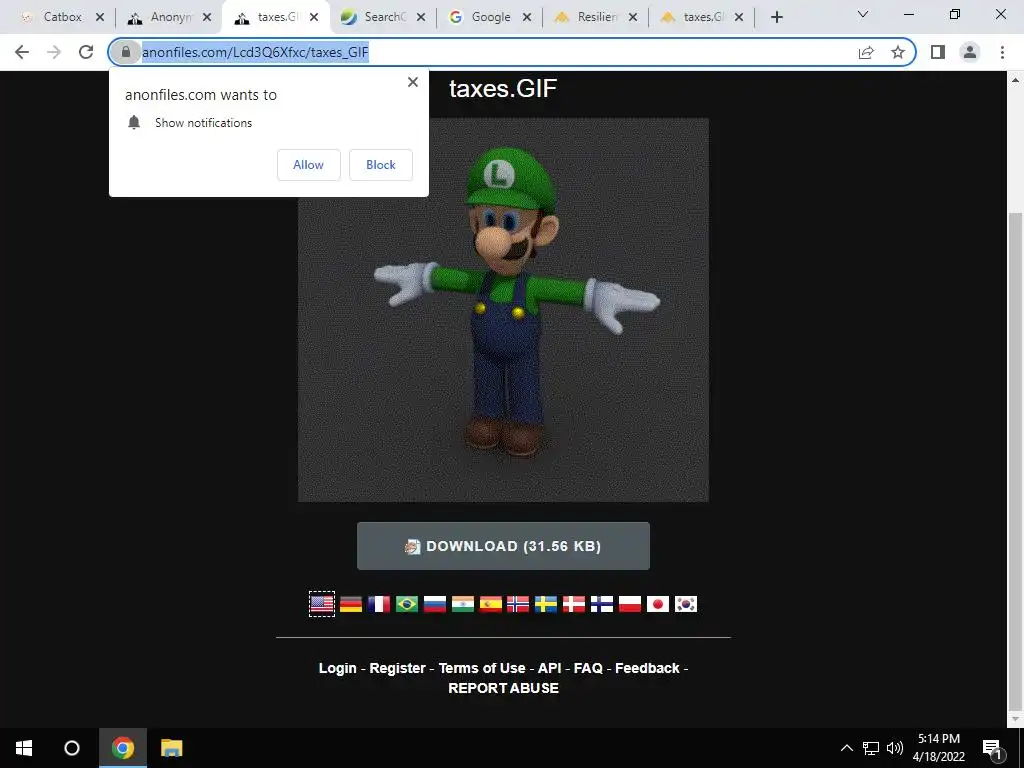1024x768 pixels.
Task: Open the FAQ link
Action: [588, 668]
